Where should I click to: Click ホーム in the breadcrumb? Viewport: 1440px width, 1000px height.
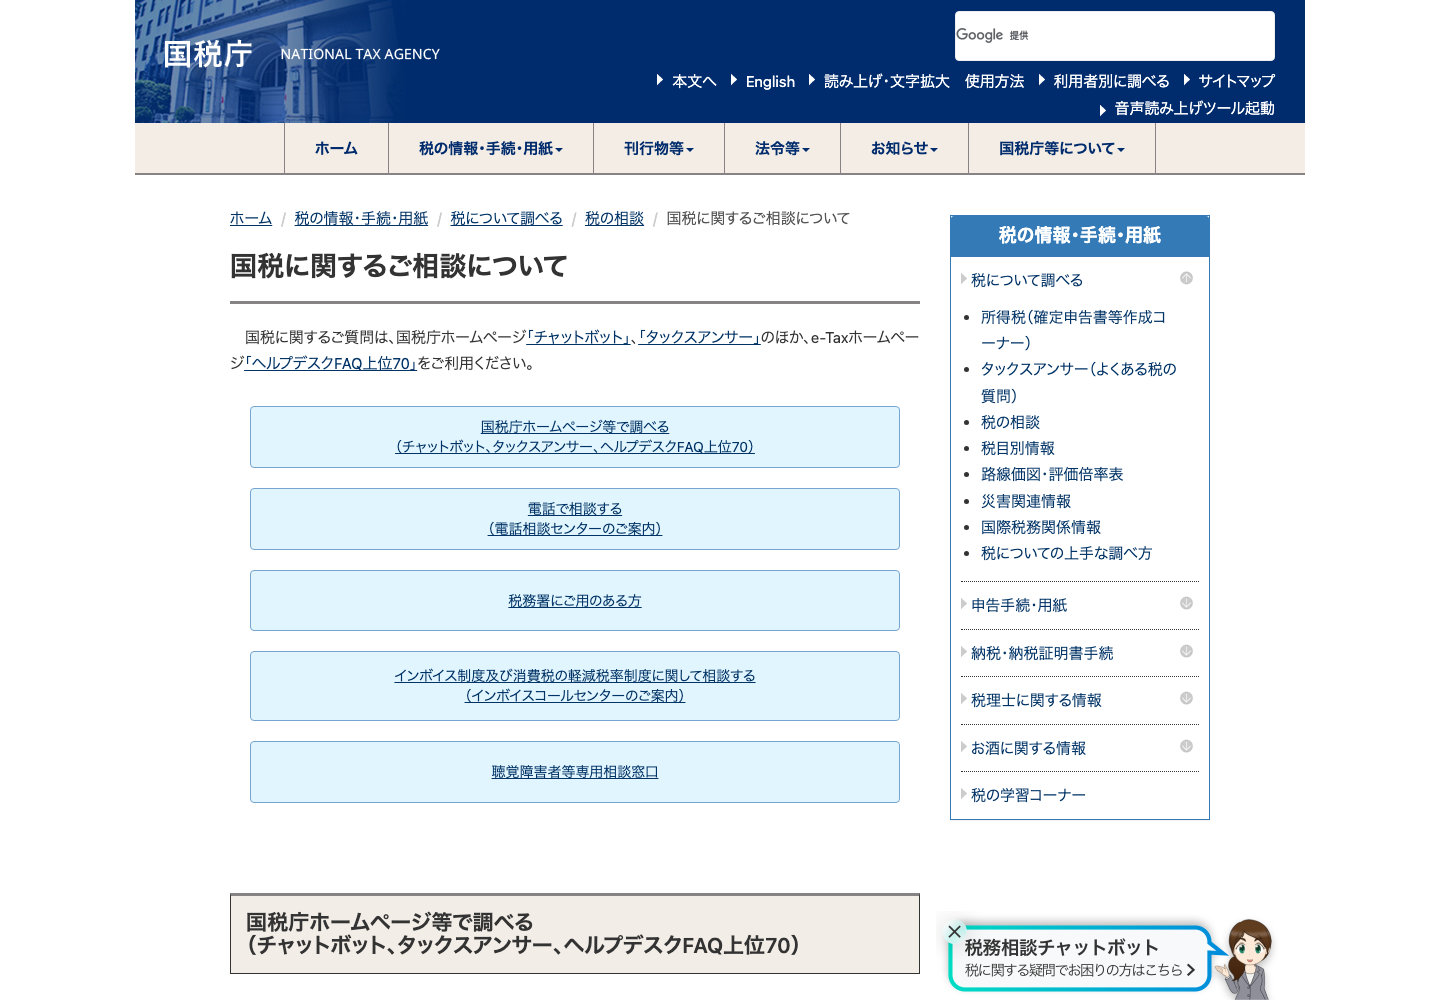[x=251, y=218]
